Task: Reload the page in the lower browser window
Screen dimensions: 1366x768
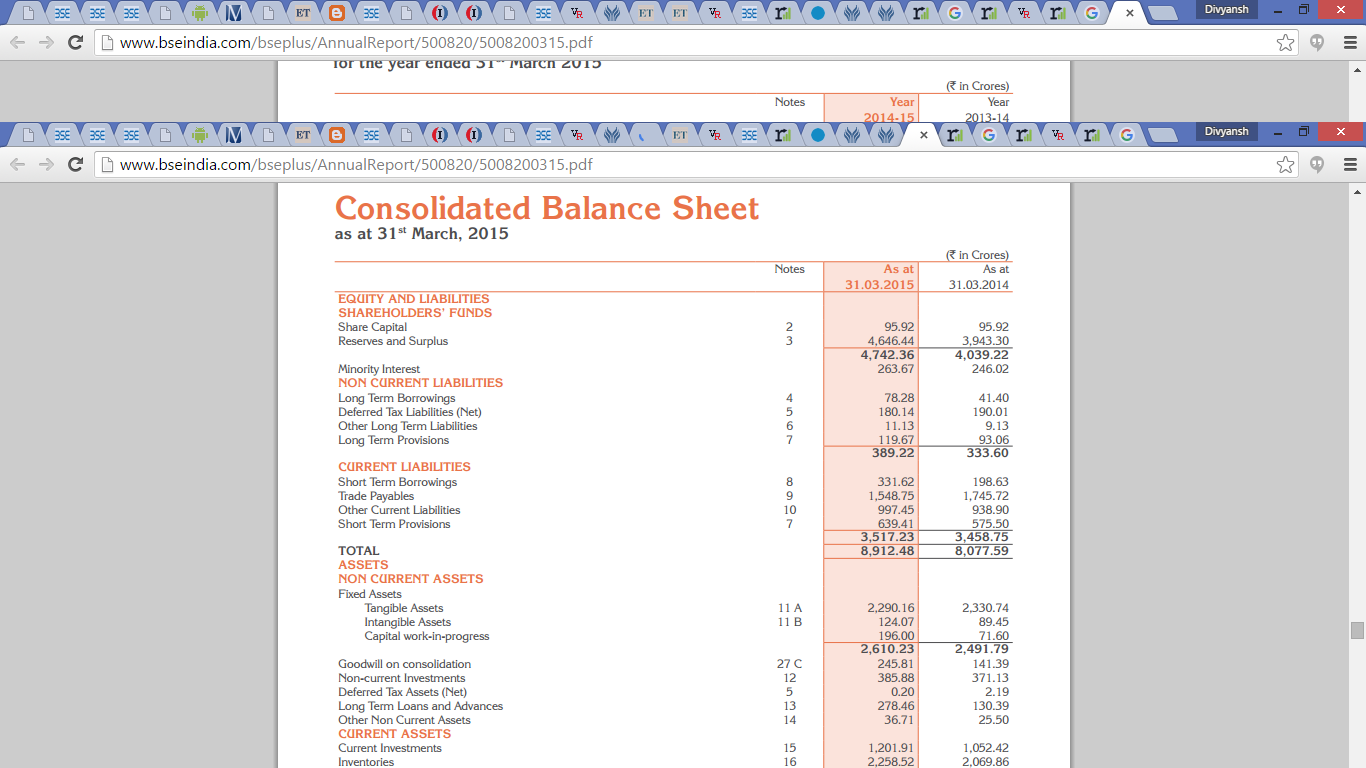Action: [x=75, y=164]
